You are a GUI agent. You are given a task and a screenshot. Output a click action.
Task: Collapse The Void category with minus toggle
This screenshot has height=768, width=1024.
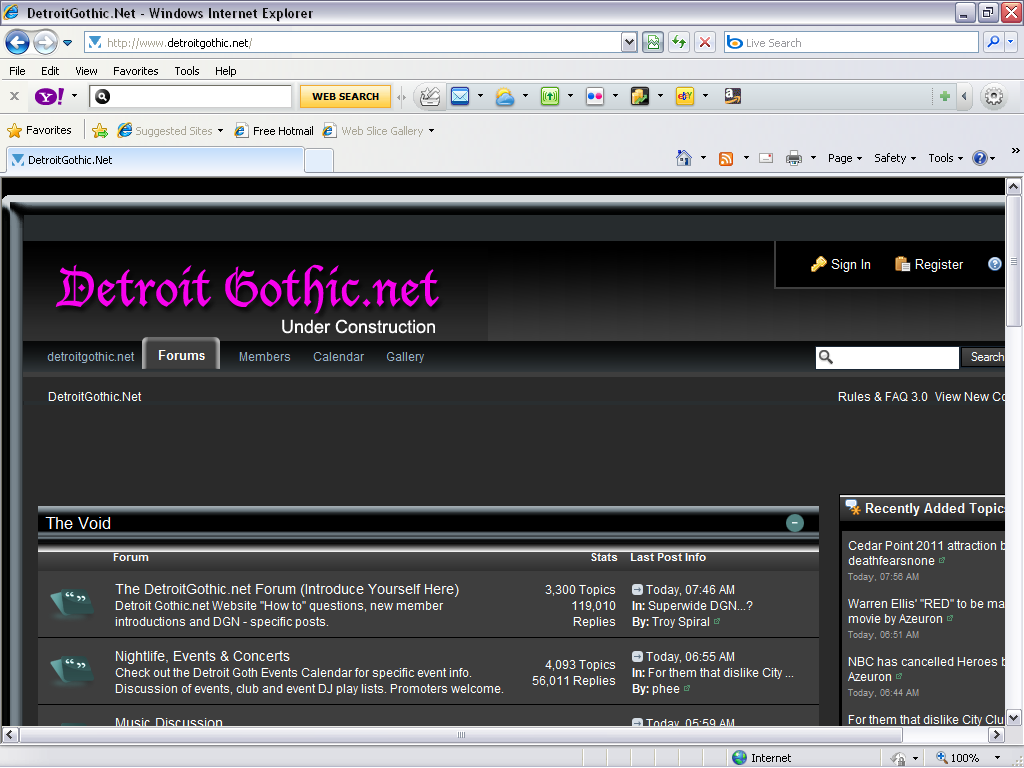click(x=795, y=522)
